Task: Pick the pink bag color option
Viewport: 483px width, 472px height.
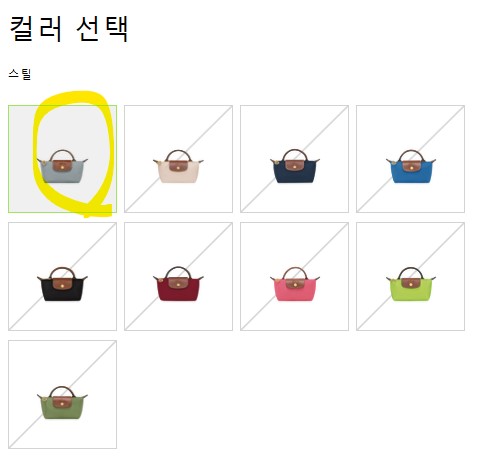Action: pos(294,276)
